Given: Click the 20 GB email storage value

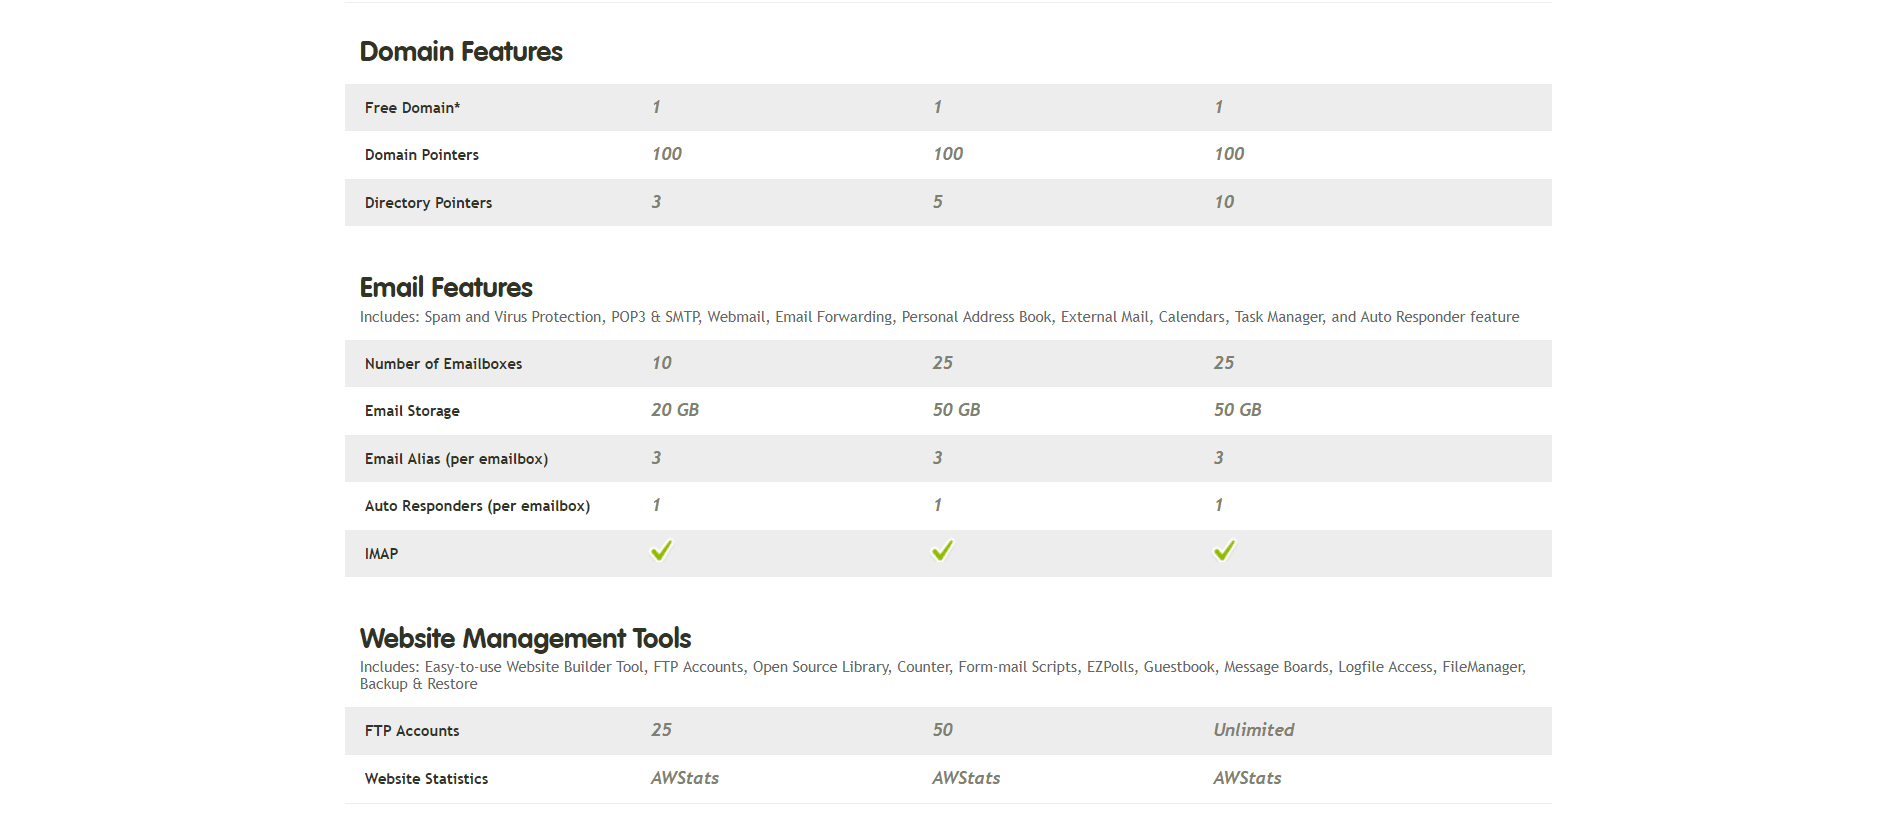Looking at the screenshot, I should (x=675, y=410).
